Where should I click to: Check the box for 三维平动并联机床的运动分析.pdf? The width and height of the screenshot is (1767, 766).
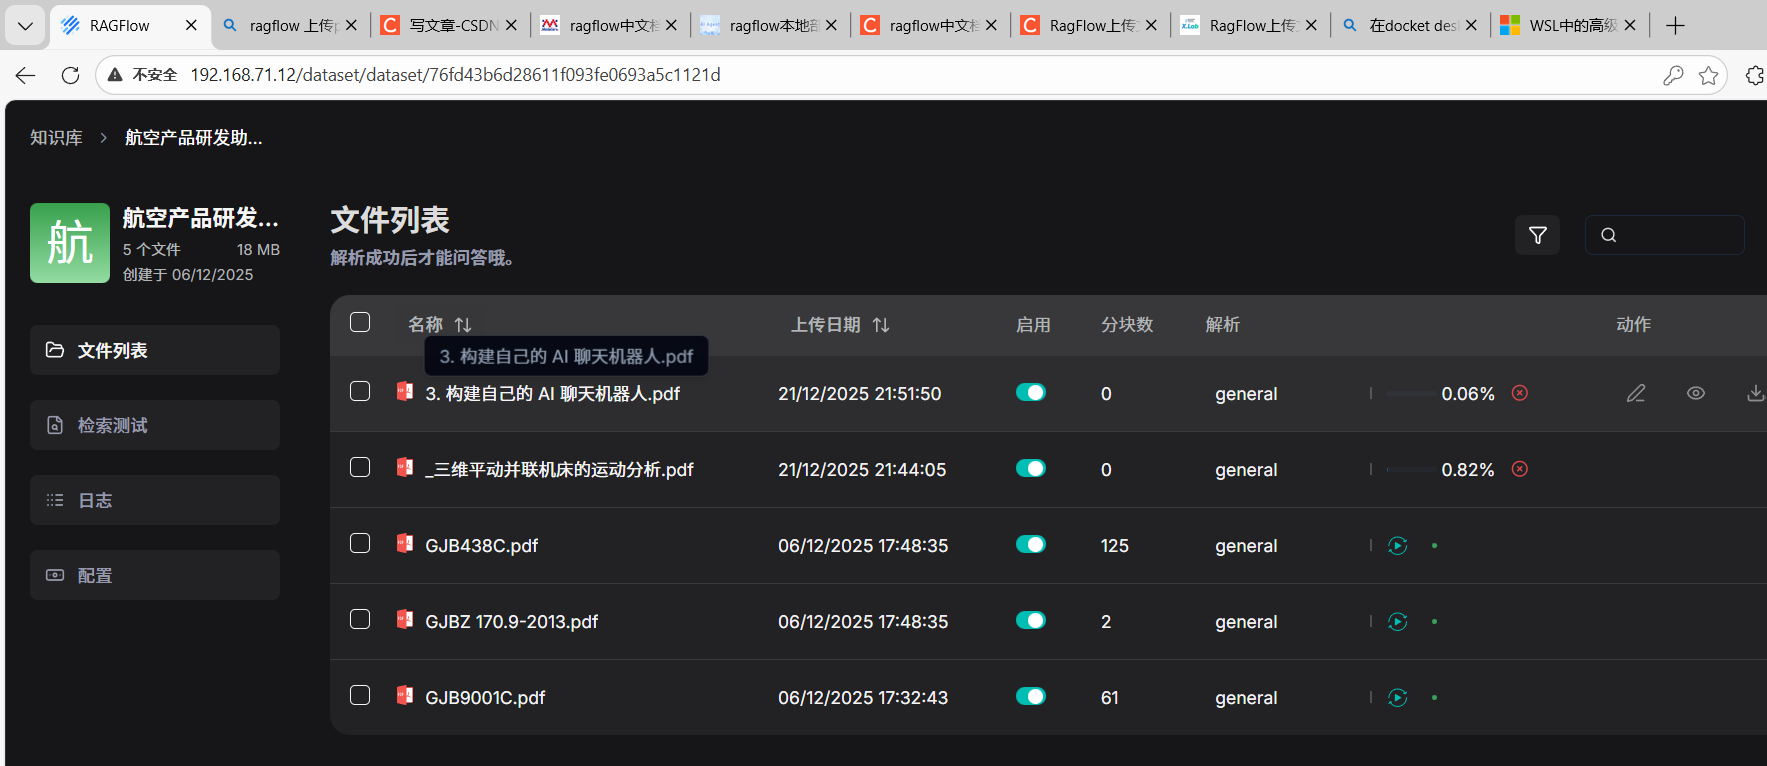[x=360, y=467]
